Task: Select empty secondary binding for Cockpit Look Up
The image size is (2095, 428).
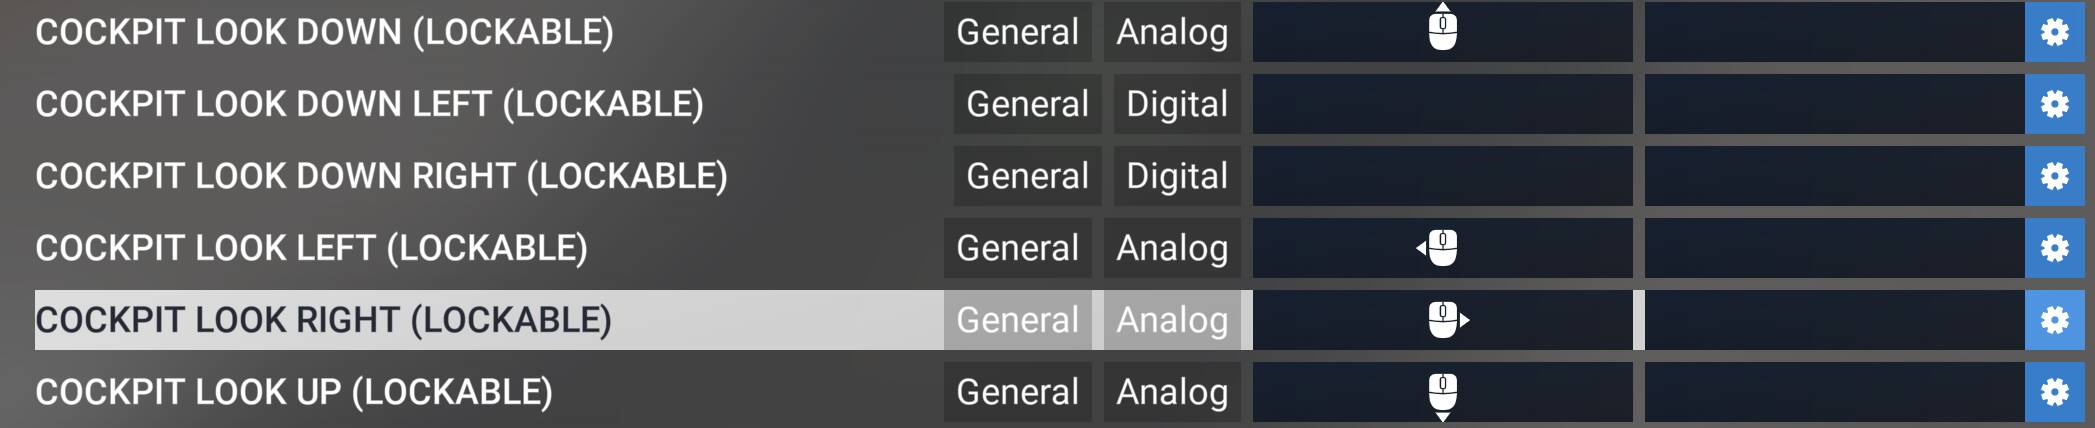Action: pyautogui.click(x=1834, y=392)
